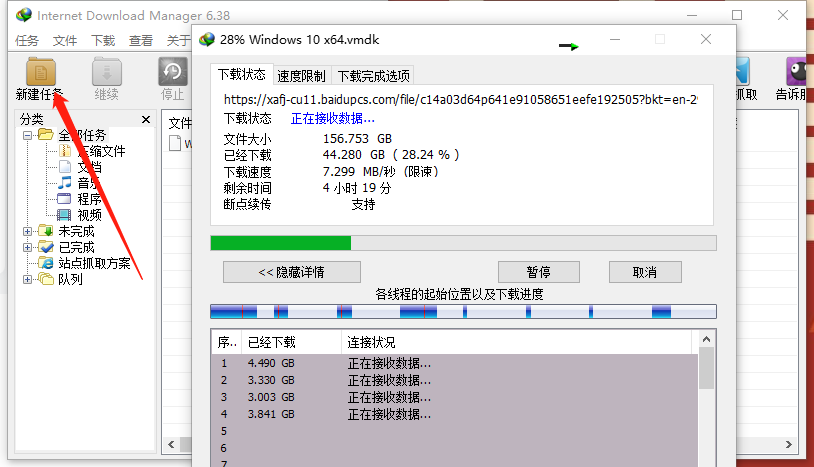Click the 156.753 GB file size value
Viewport: 814px width, 467px height.
click(357, 139)
